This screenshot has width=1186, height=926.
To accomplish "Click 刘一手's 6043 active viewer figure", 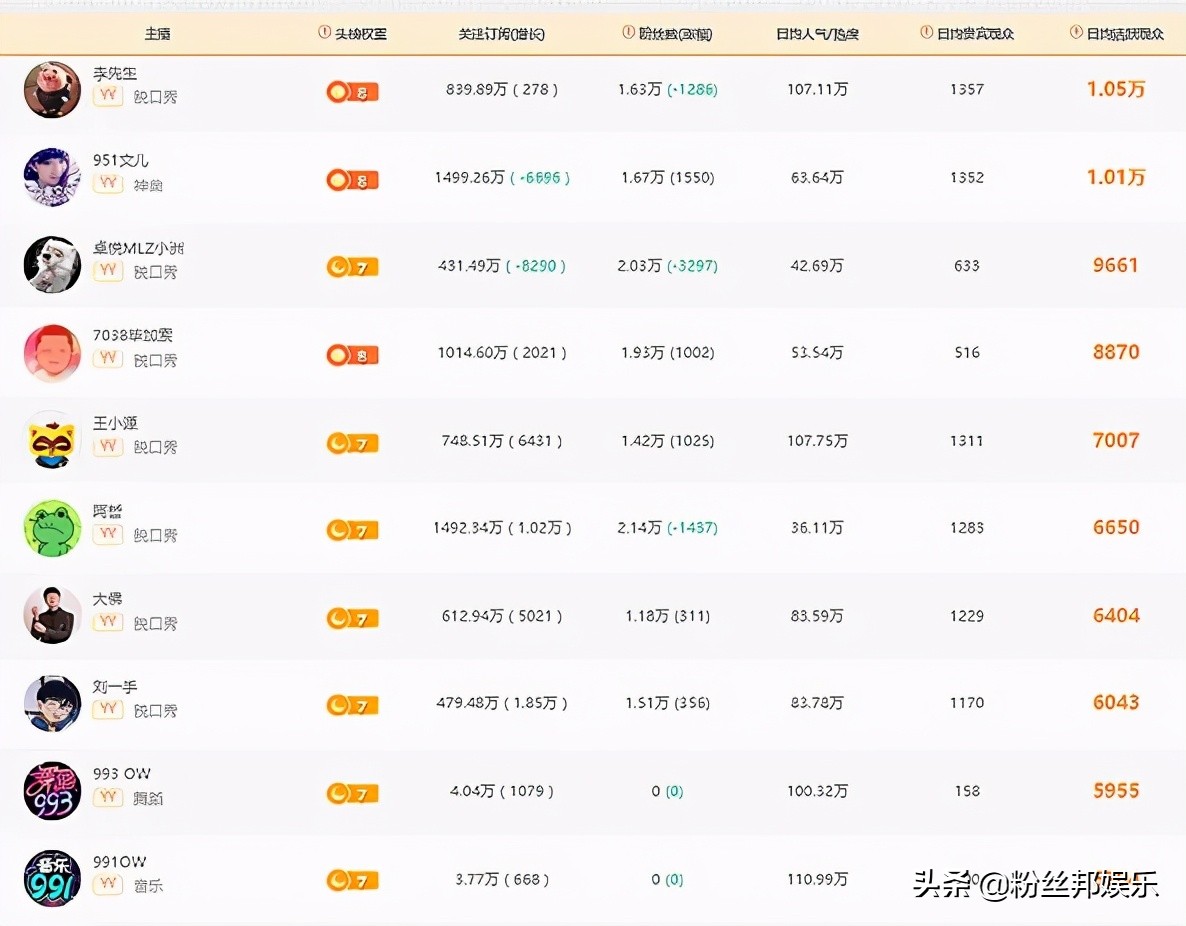I will (1115, 702).
